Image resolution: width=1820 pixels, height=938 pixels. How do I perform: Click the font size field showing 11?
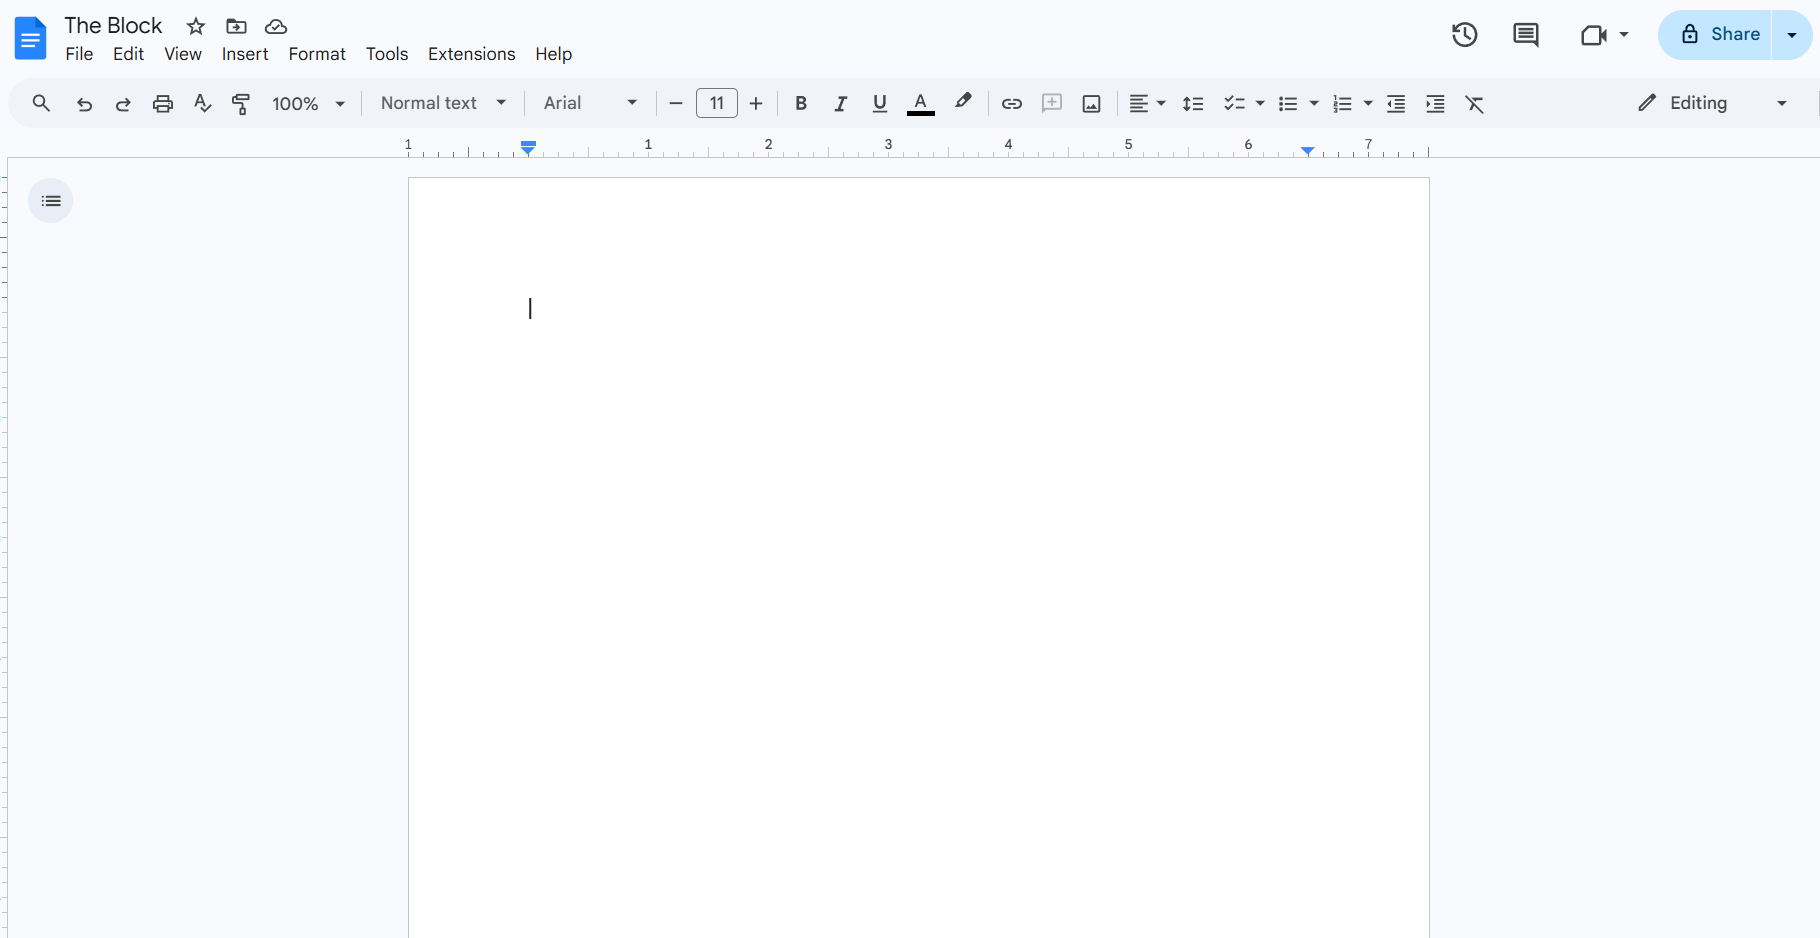pos(717,103)
